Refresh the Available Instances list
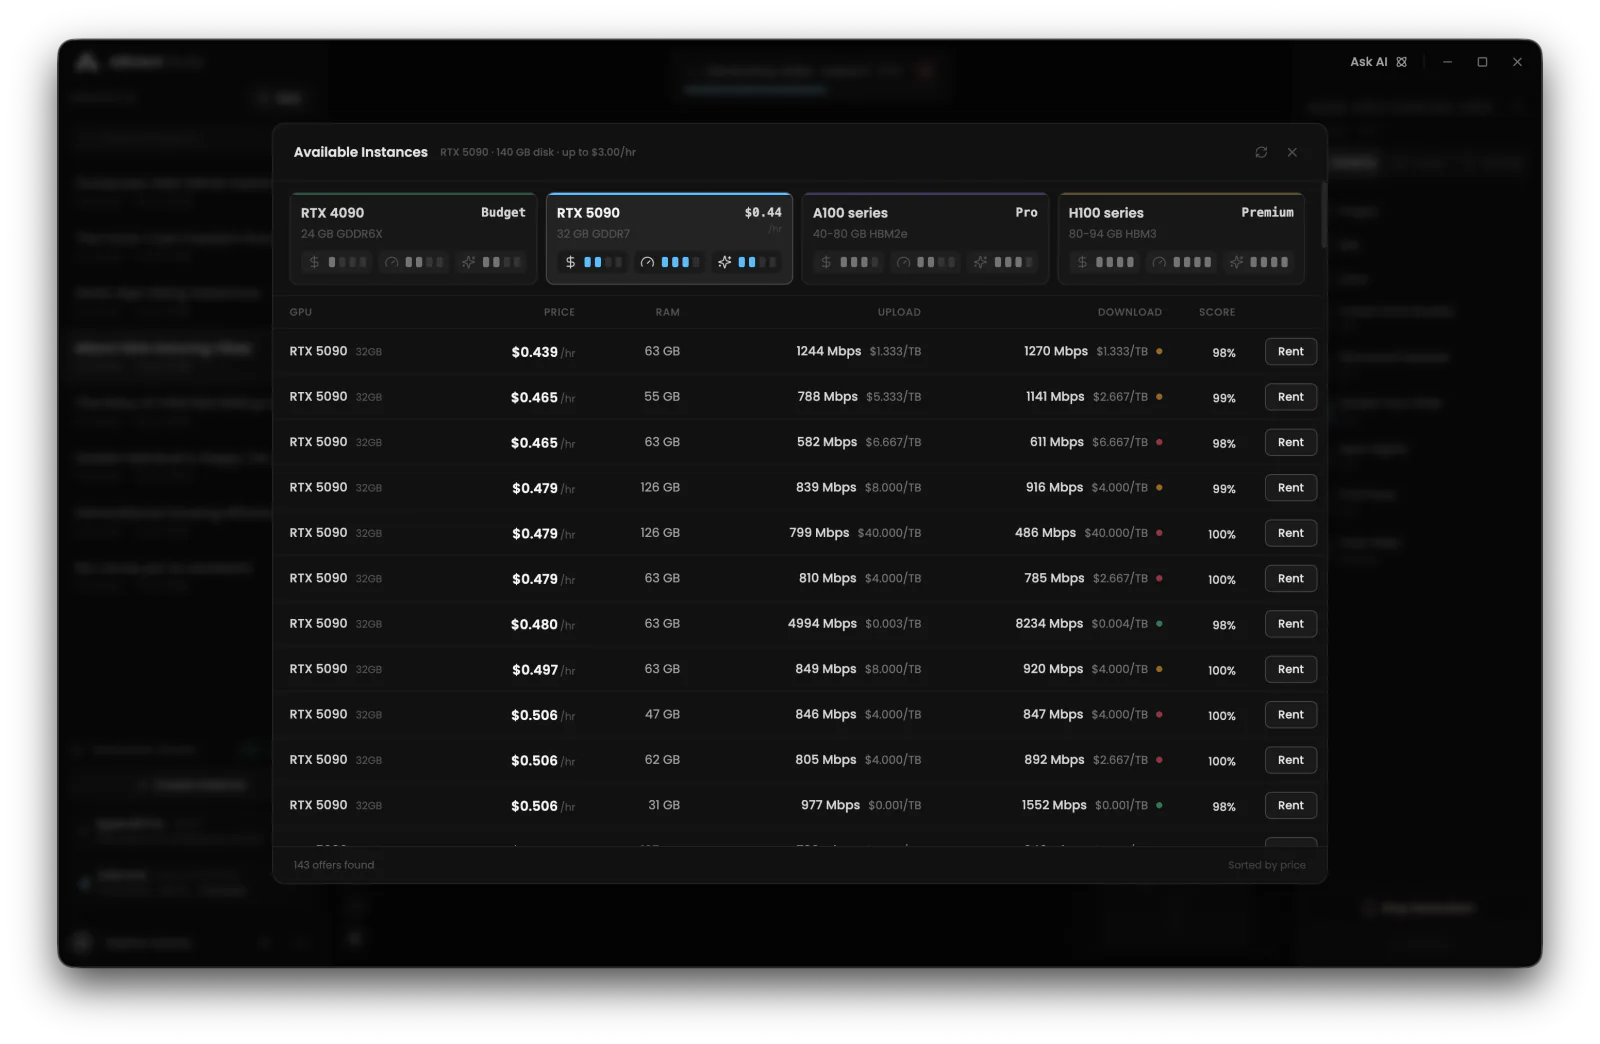Image resolution: width=1600 pixels, height=1044 pixels. 1261,152
